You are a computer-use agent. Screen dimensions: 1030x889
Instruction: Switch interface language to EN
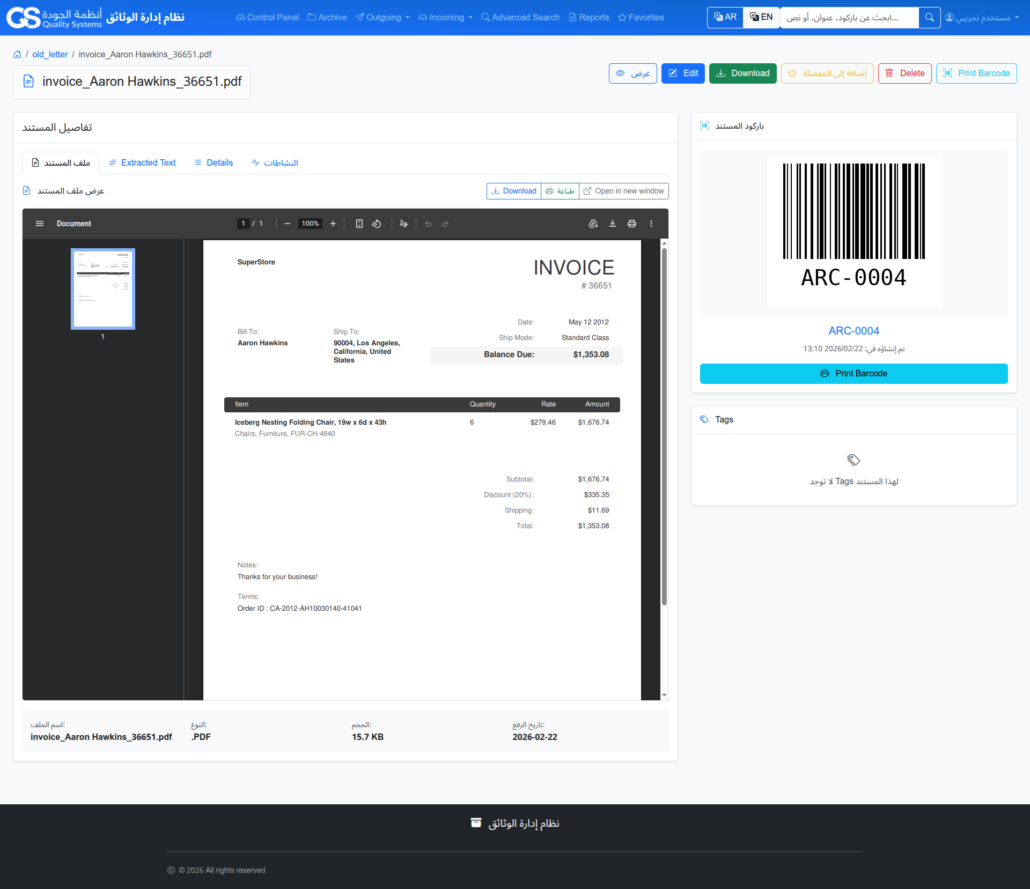click(x=761, y=17)
